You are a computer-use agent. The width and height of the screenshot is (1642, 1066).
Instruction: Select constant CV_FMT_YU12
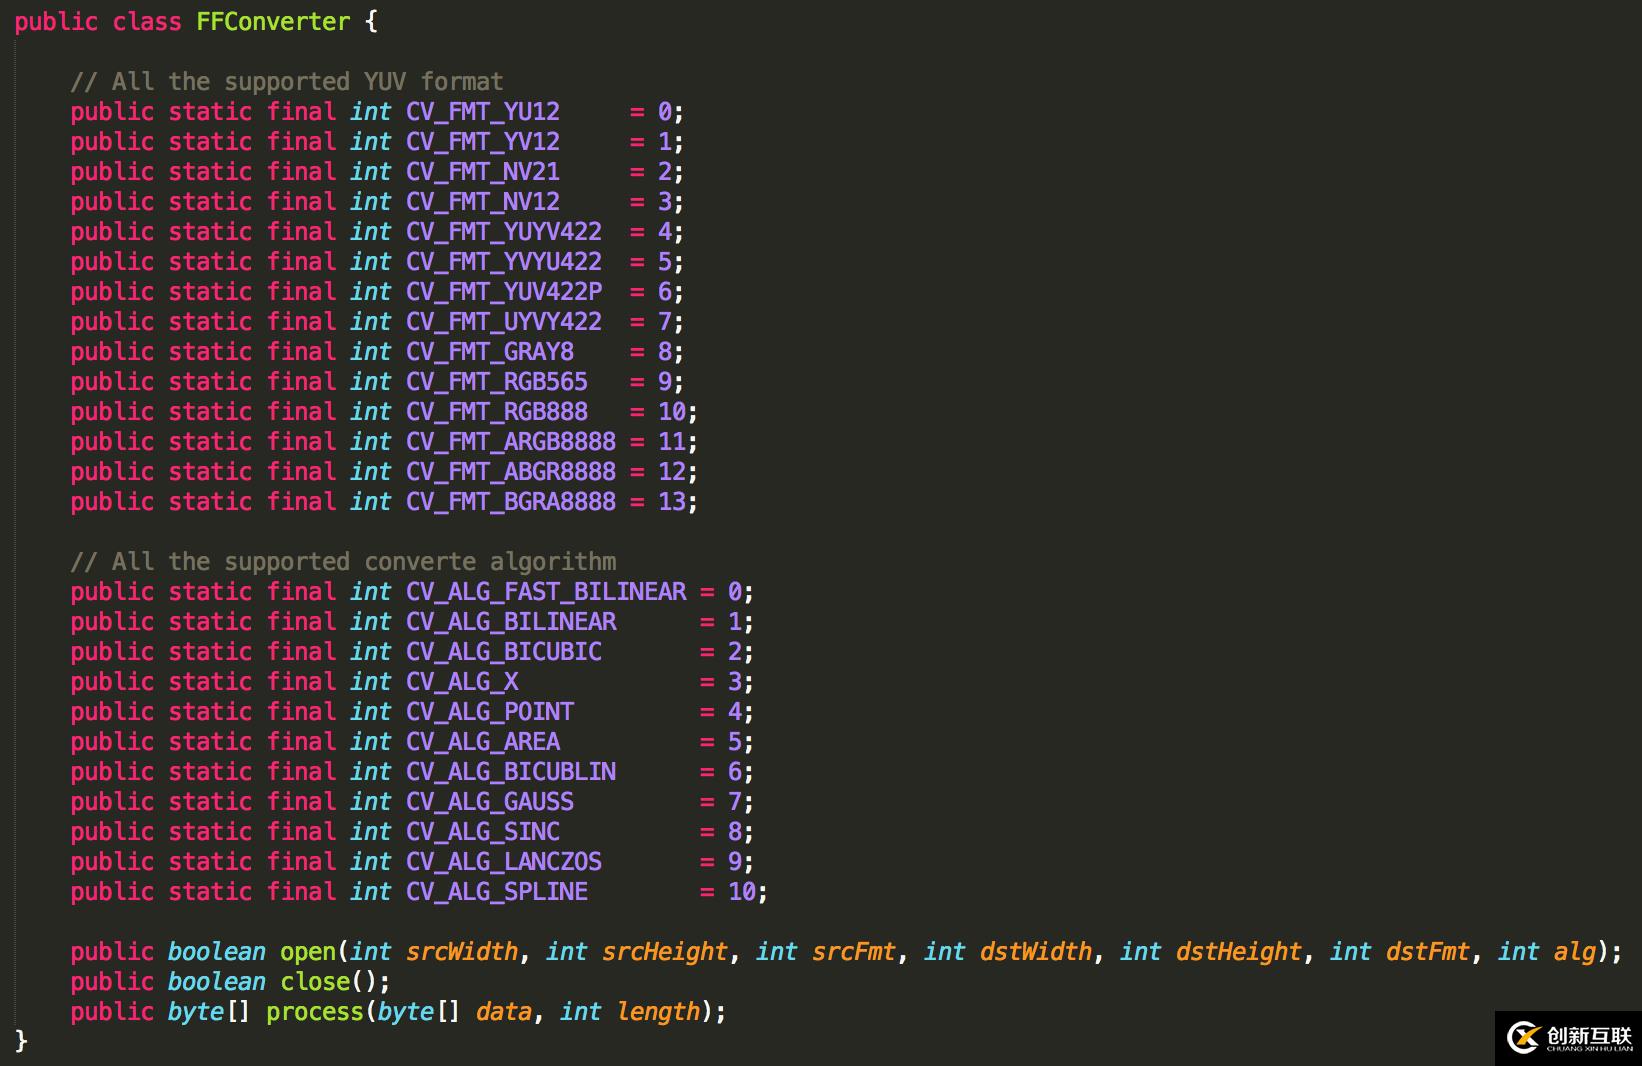pyautogui.click(x=483, y=111)
